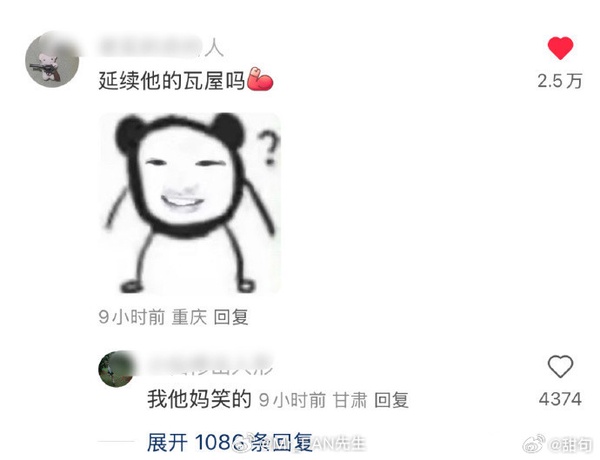Select the reply text 我他妈笑的
This screenshot has height=460, width=600.
199,399
